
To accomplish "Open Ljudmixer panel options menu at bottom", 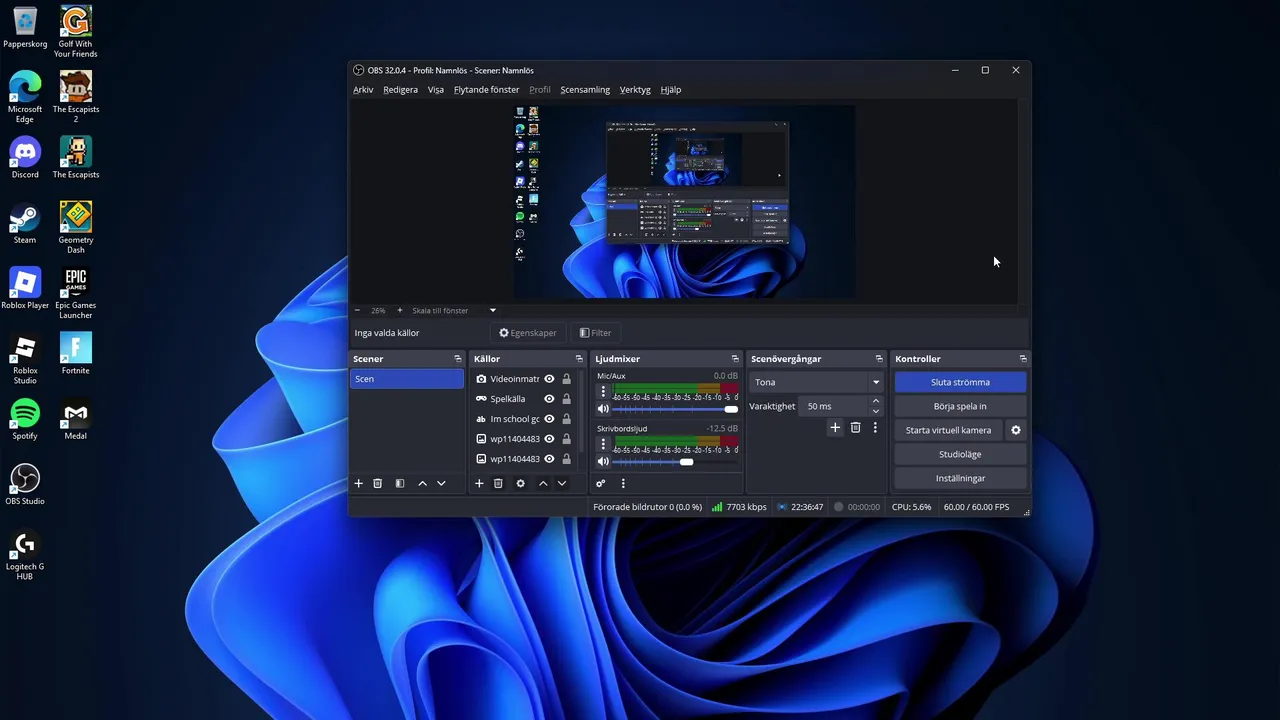I will click(x=623, y=483).
